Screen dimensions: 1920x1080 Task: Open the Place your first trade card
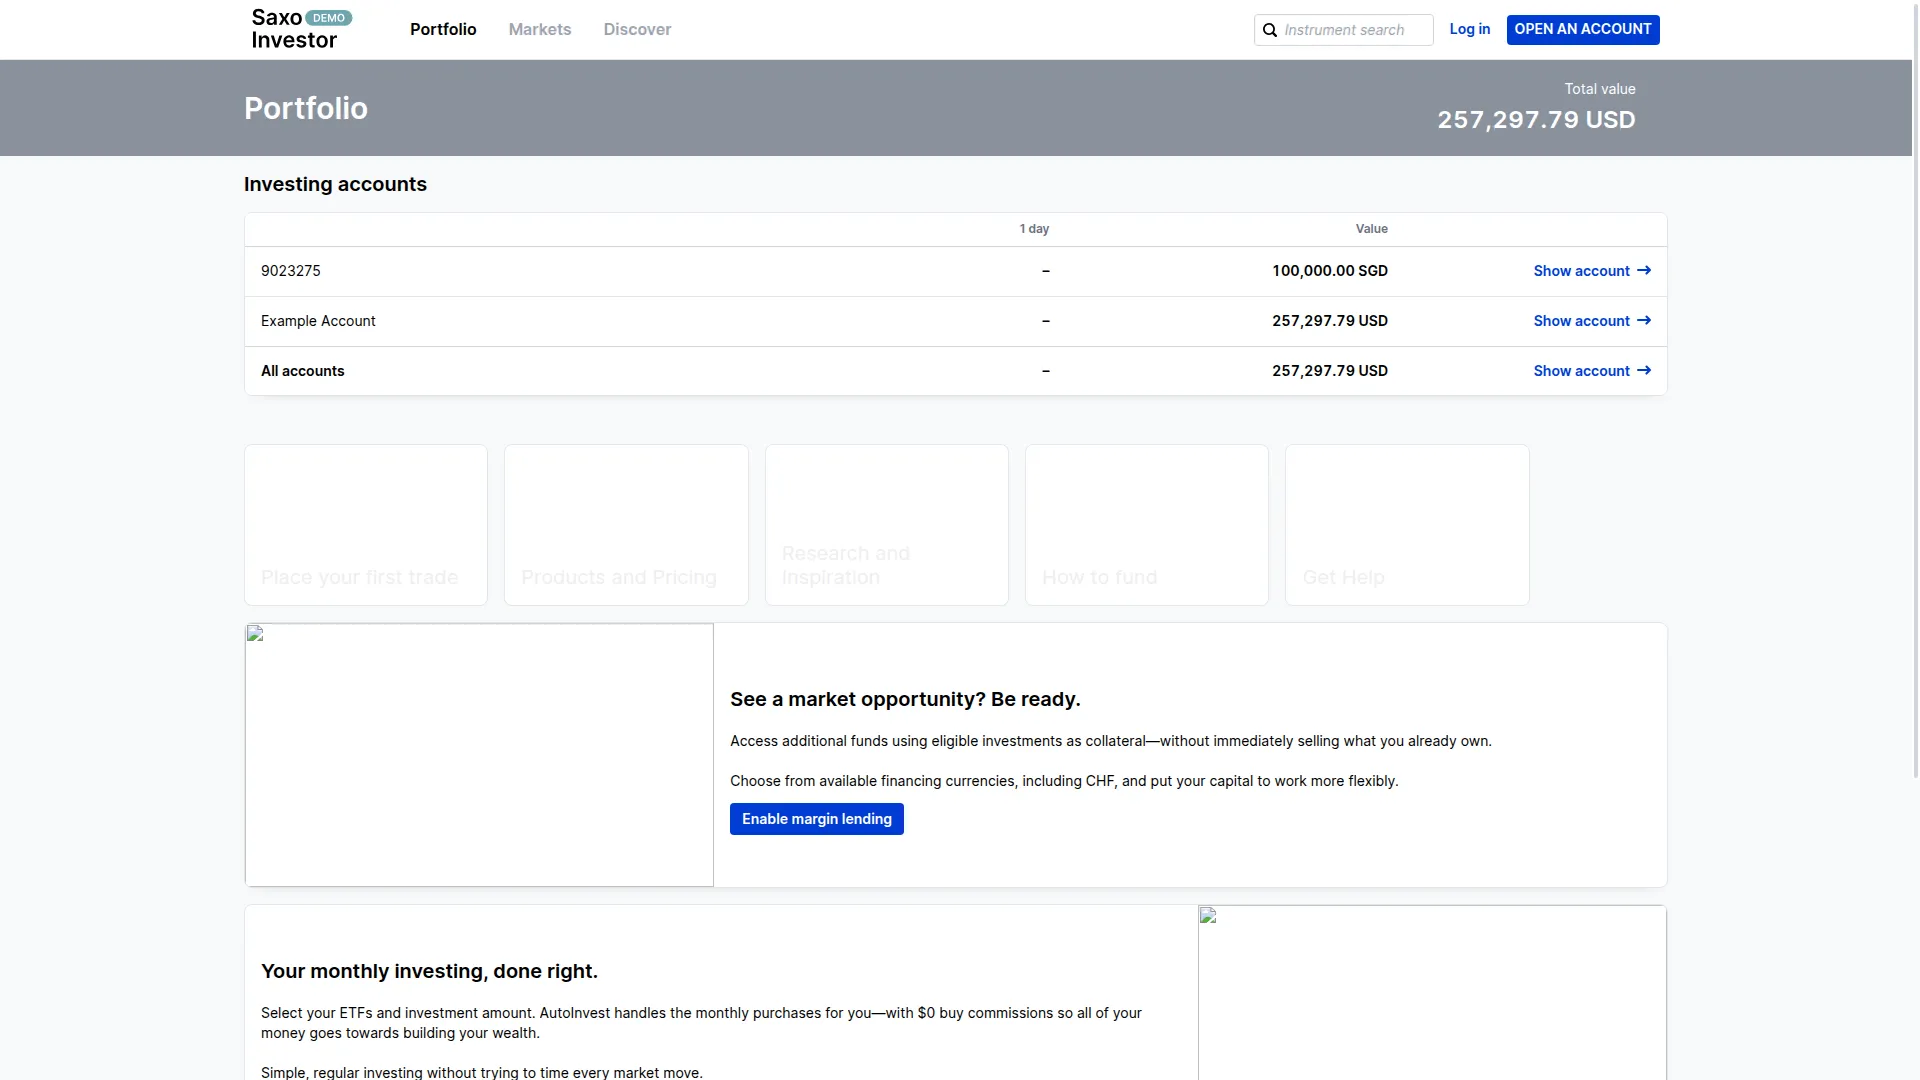(x=366, y=525)
